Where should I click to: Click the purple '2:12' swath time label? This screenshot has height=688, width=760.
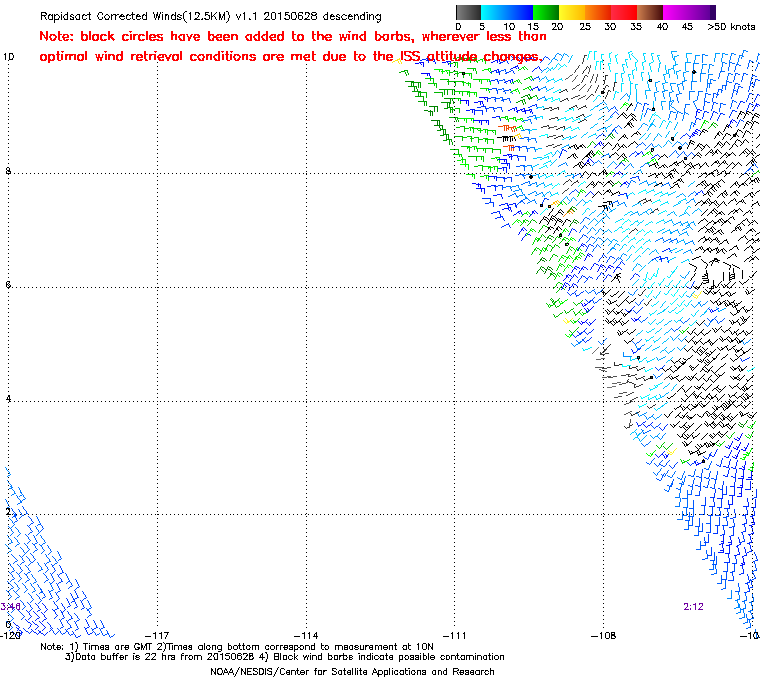click(x=693, y=607)
